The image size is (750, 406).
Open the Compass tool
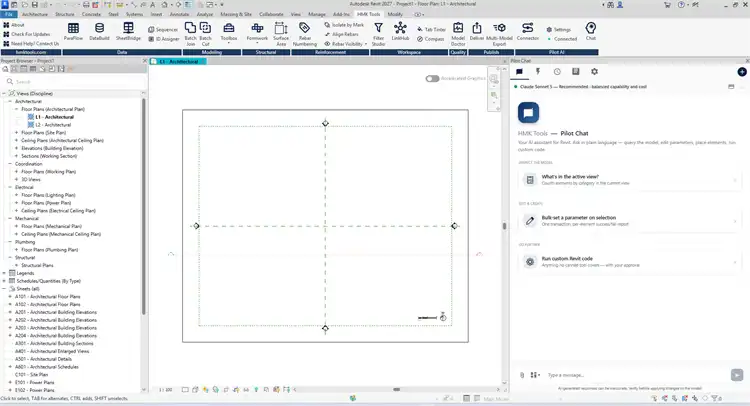pyautogui.click(x=430, y=39)
